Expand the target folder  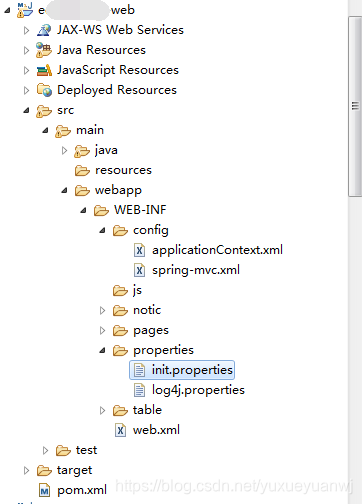(26, 471)
